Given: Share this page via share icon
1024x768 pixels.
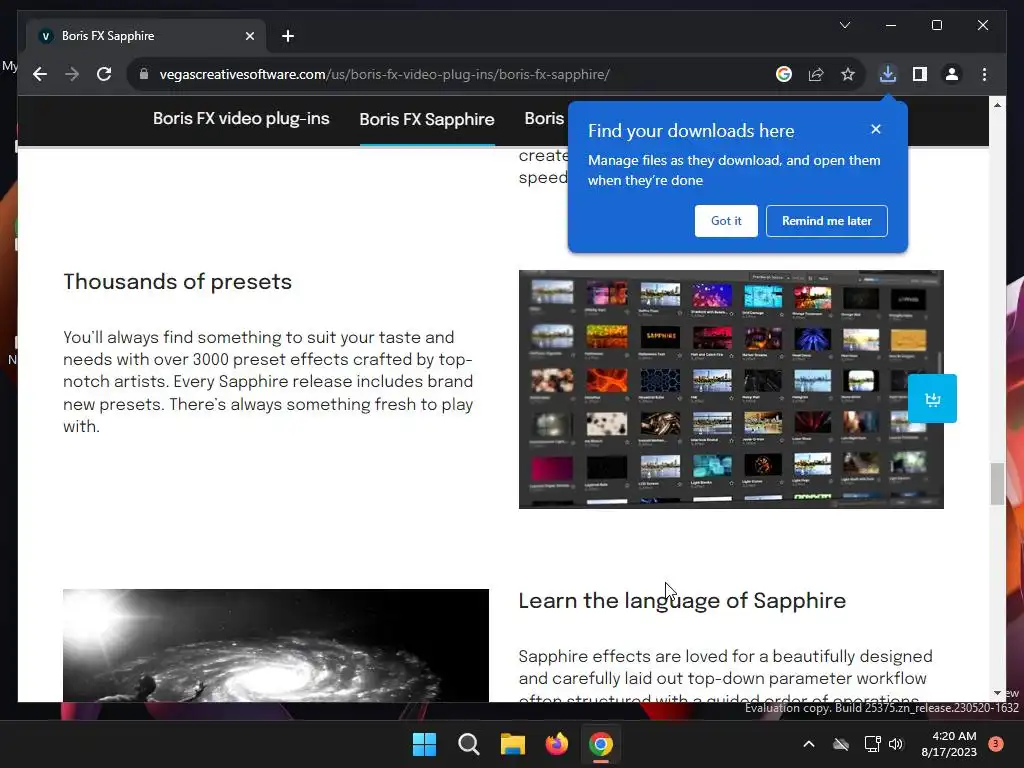Looking at the screenshot, I should click(816, 74).
